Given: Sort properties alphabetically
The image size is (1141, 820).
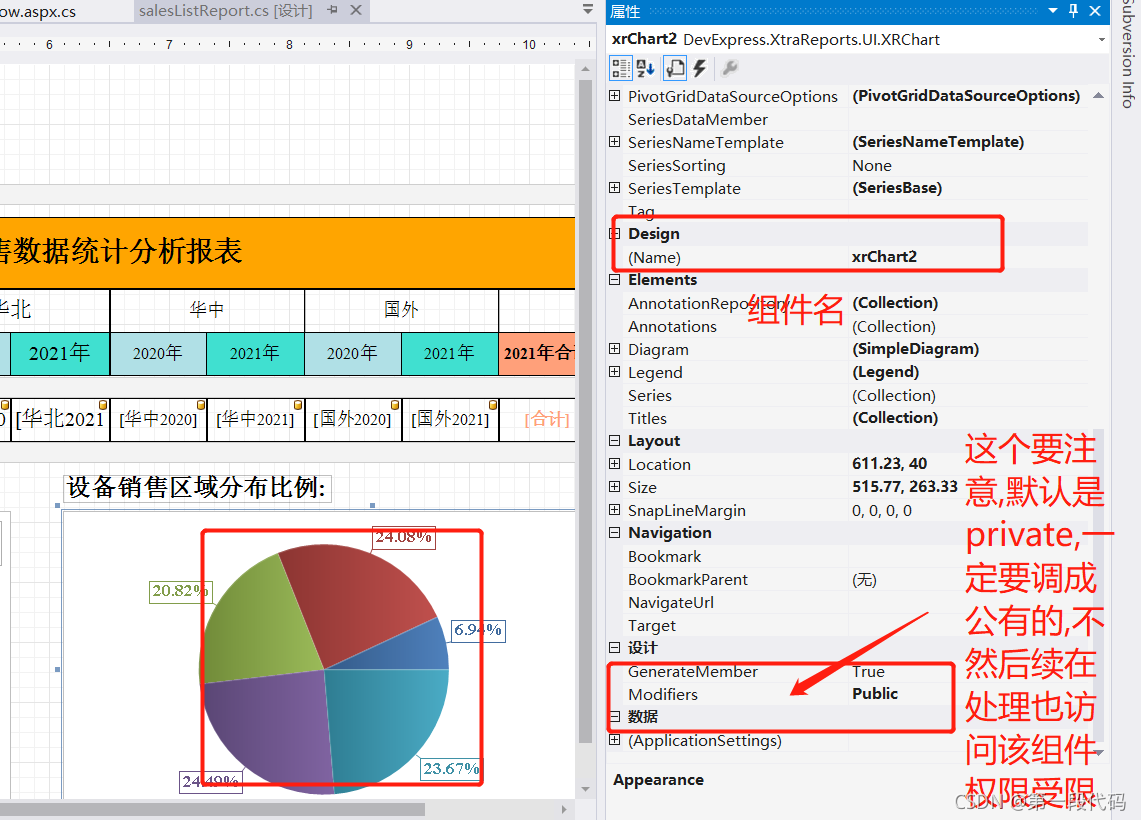Looking at the screenshot, I should pyautogui.click(x=646, y=68).
